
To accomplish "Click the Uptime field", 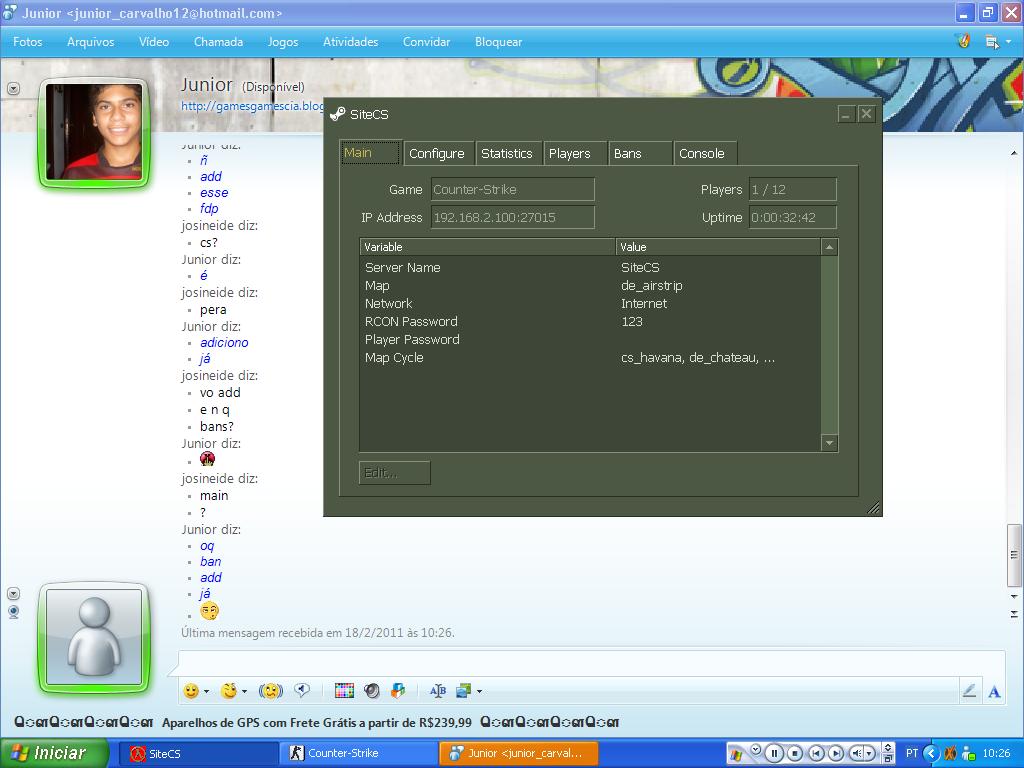I will pos(793,217).
